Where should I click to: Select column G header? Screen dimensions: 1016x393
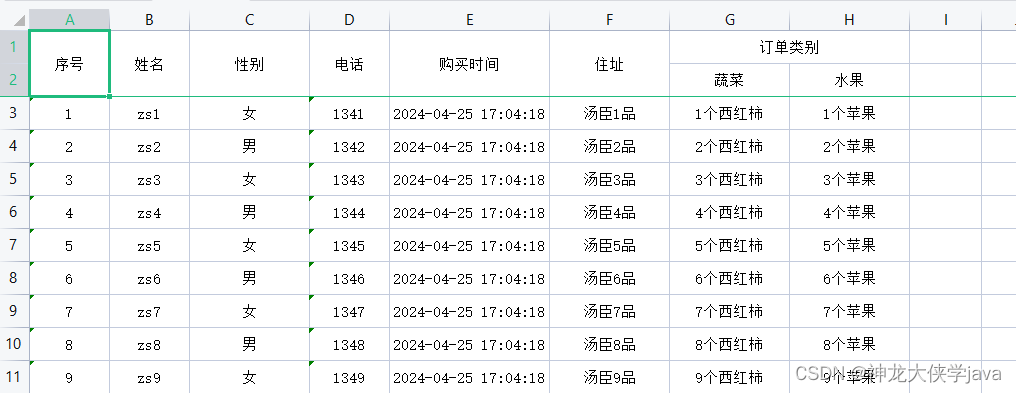pyautogui.click(x=730, y=20)
